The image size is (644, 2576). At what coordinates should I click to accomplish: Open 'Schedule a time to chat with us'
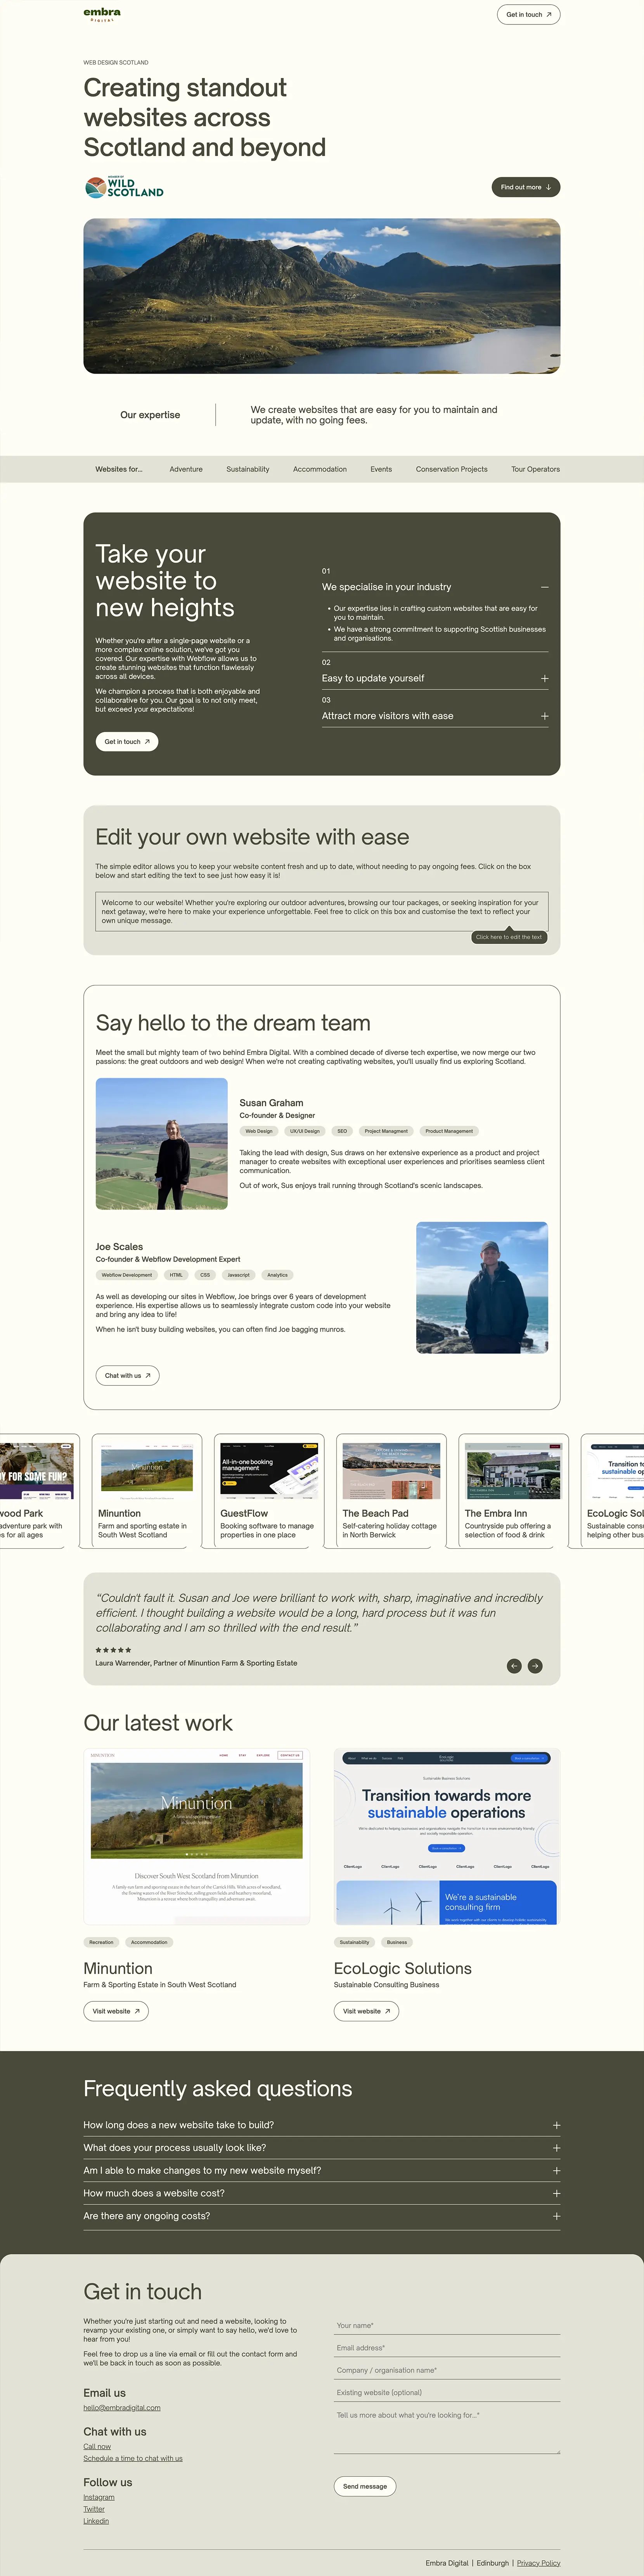coord(133,2458)
